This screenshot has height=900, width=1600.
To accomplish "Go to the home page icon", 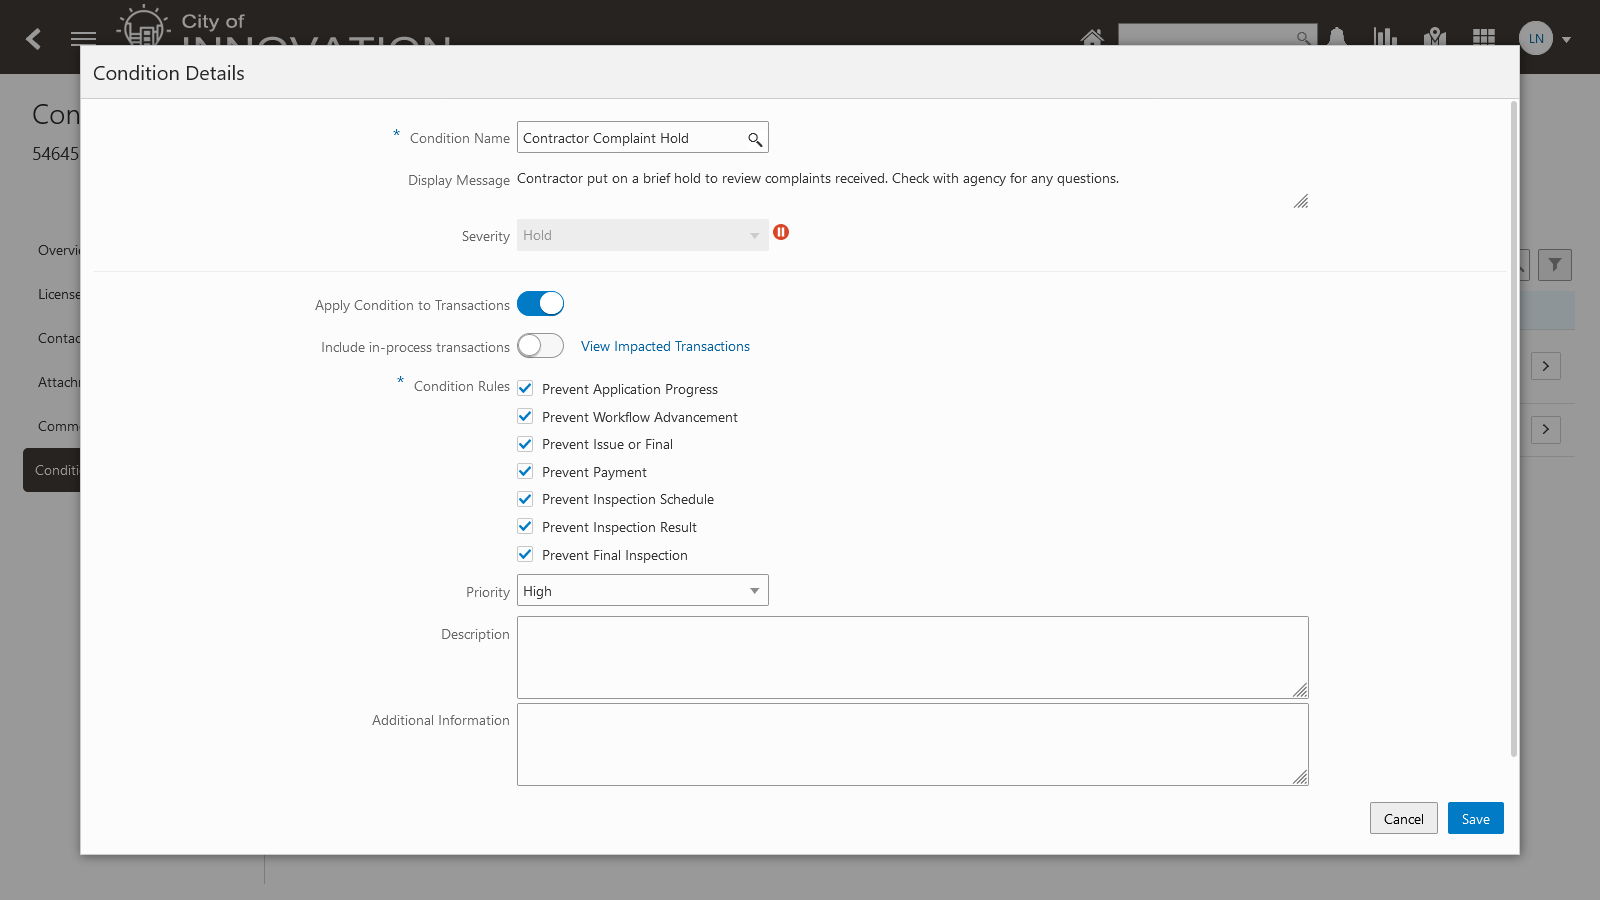I will (x=1092, y=38).
